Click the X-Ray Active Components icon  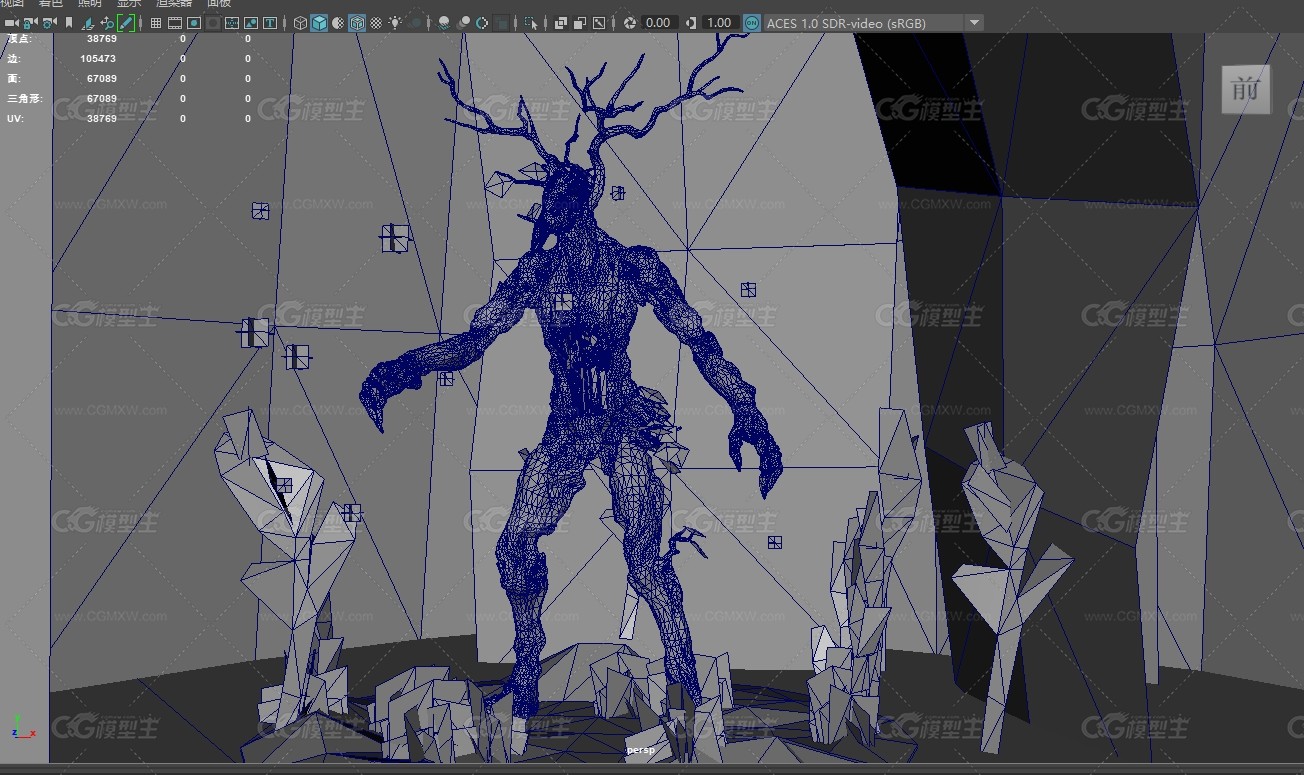point(579,23)
